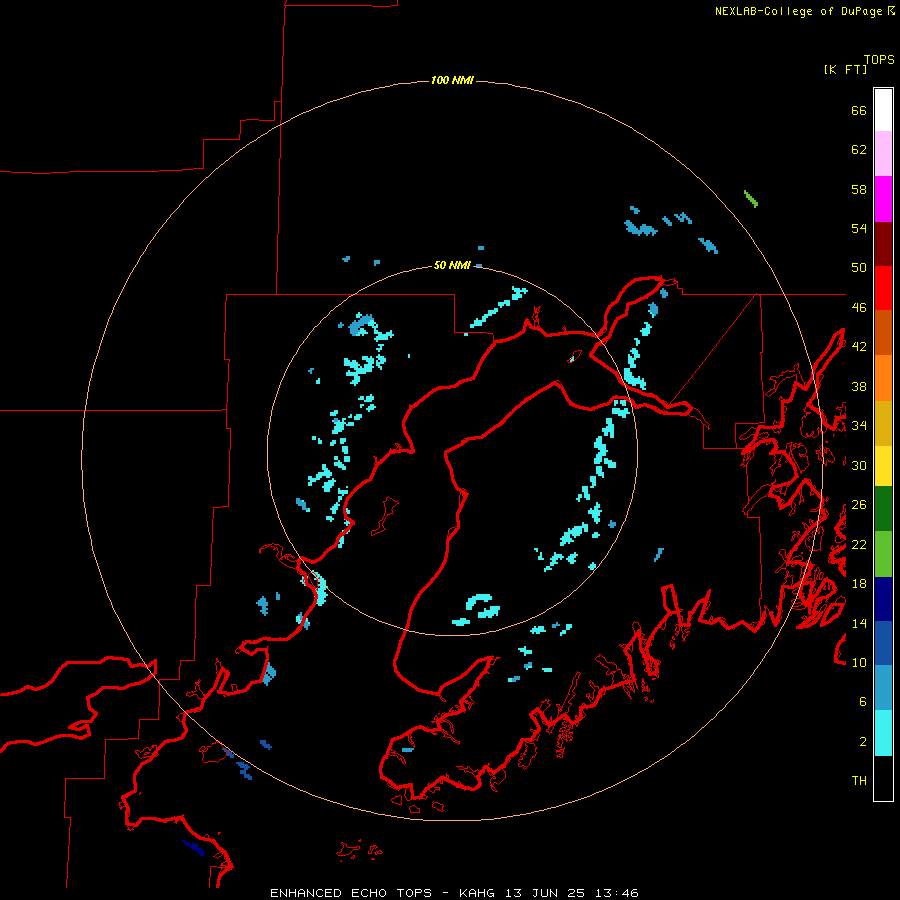The image size is (900, 900).
Task: Click the bright red legend swatch
Action: pyautogui.click(x=883, y=288)
